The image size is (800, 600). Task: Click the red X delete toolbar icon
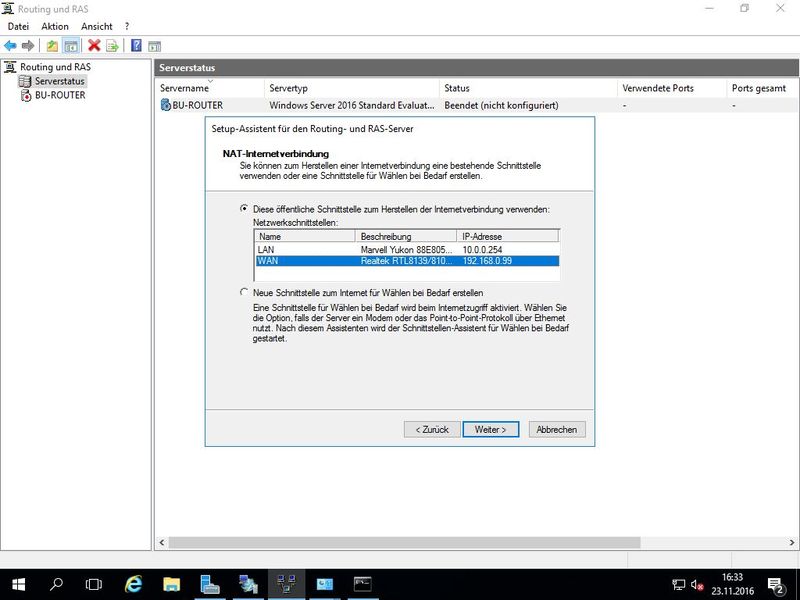click(x=94, y=45)
